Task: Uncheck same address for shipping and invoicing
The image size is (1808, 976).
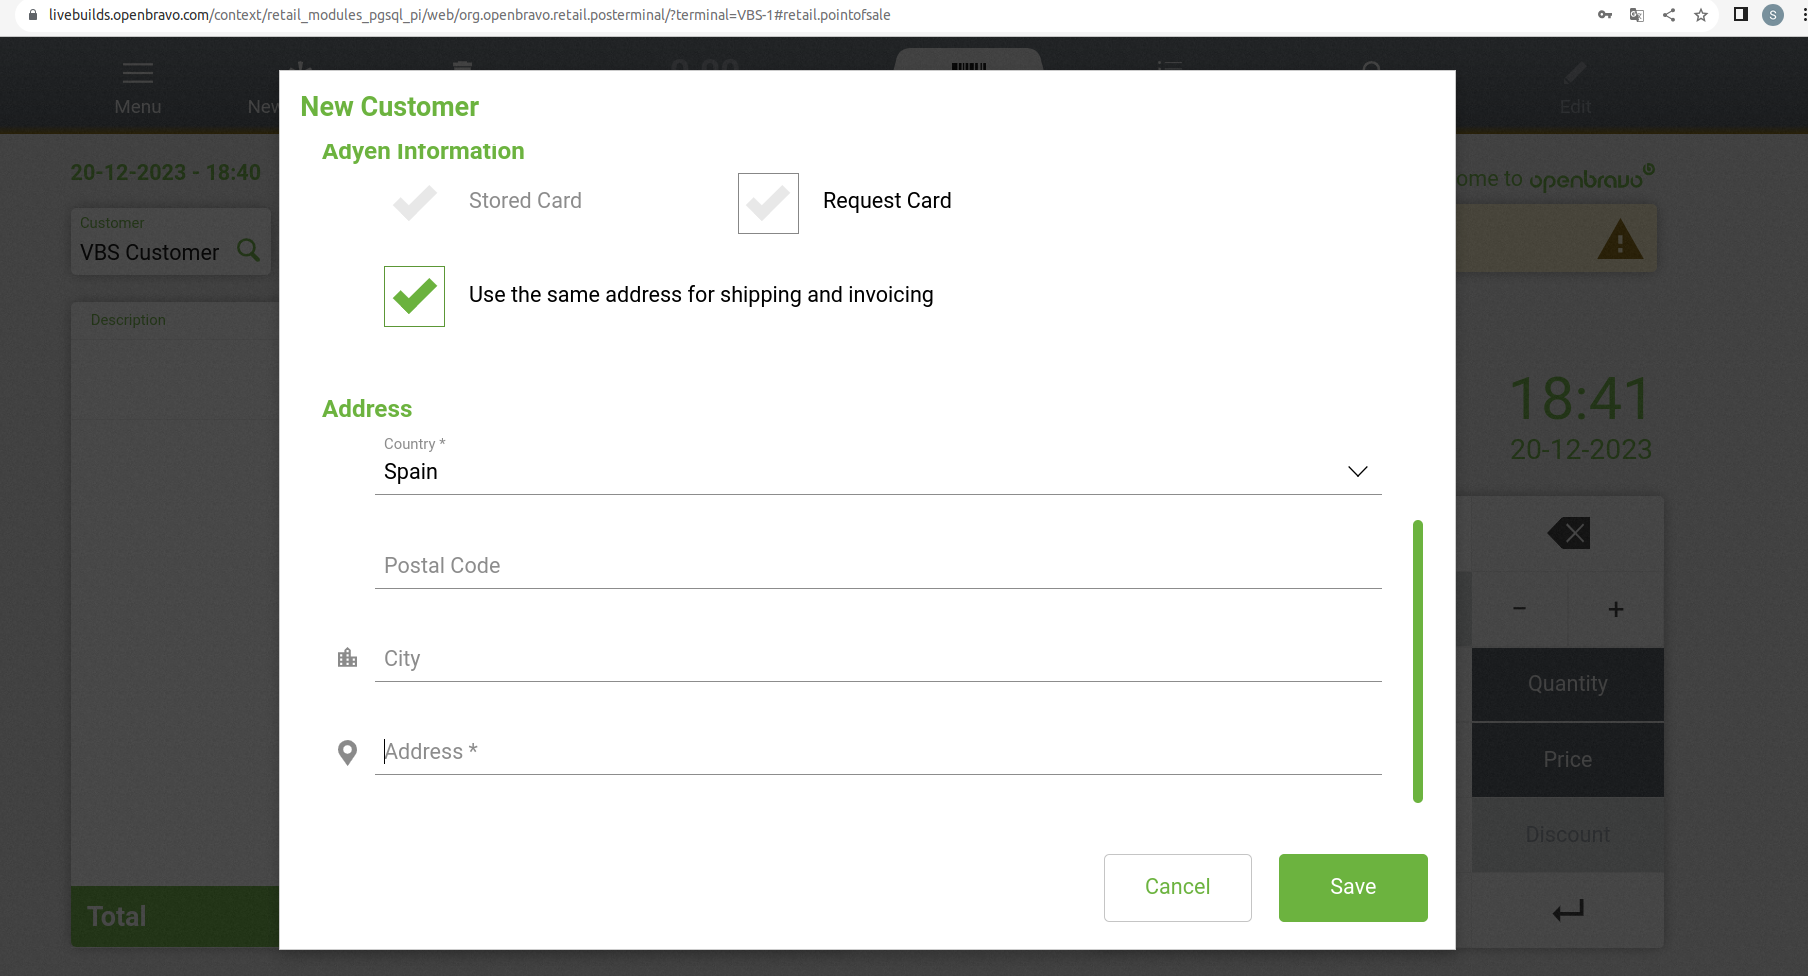Action: pyautogui.click(x=414, y=296)
